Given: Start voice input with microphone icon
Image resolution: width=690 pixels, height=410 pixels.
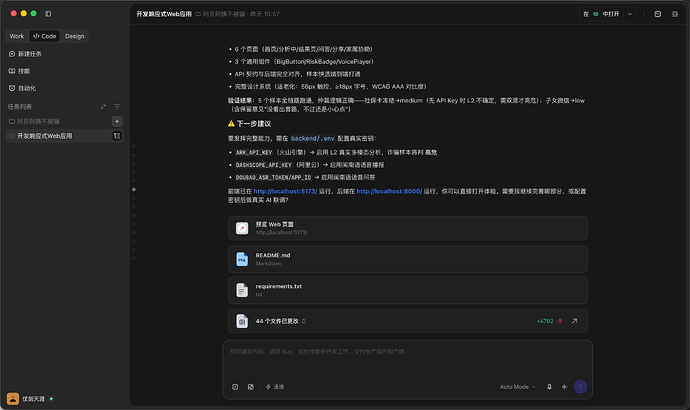Looking at the screenshot, I should pos(549,387).
